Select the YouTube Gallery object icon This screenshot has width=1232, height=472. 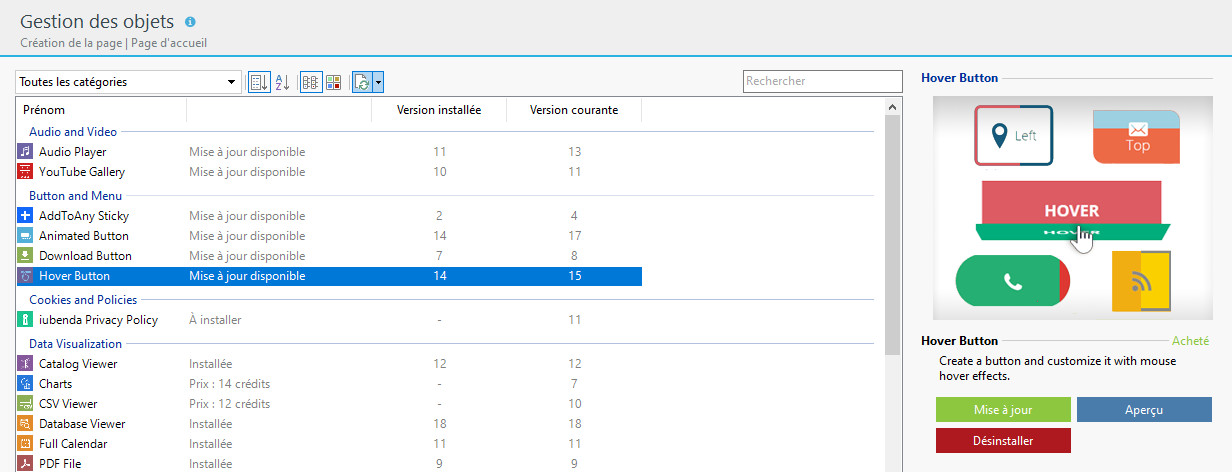pyautogui.click(x=26, y=172)
